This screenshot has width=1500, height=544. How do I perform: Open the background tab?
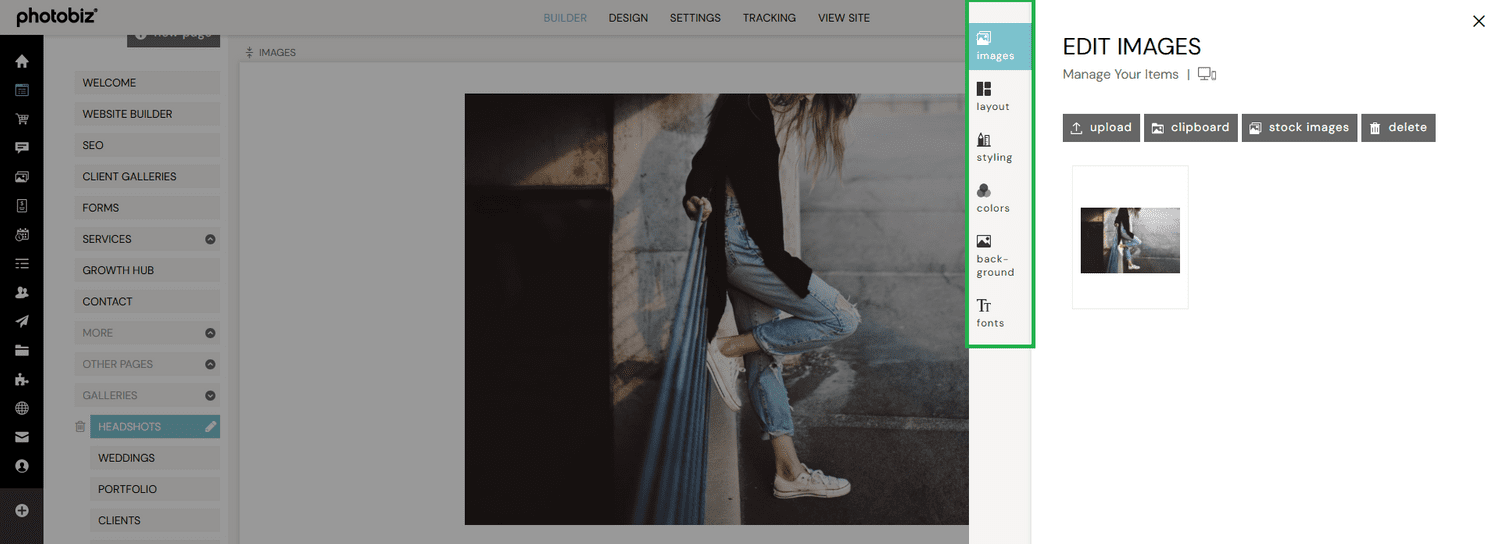coord(995,256)
